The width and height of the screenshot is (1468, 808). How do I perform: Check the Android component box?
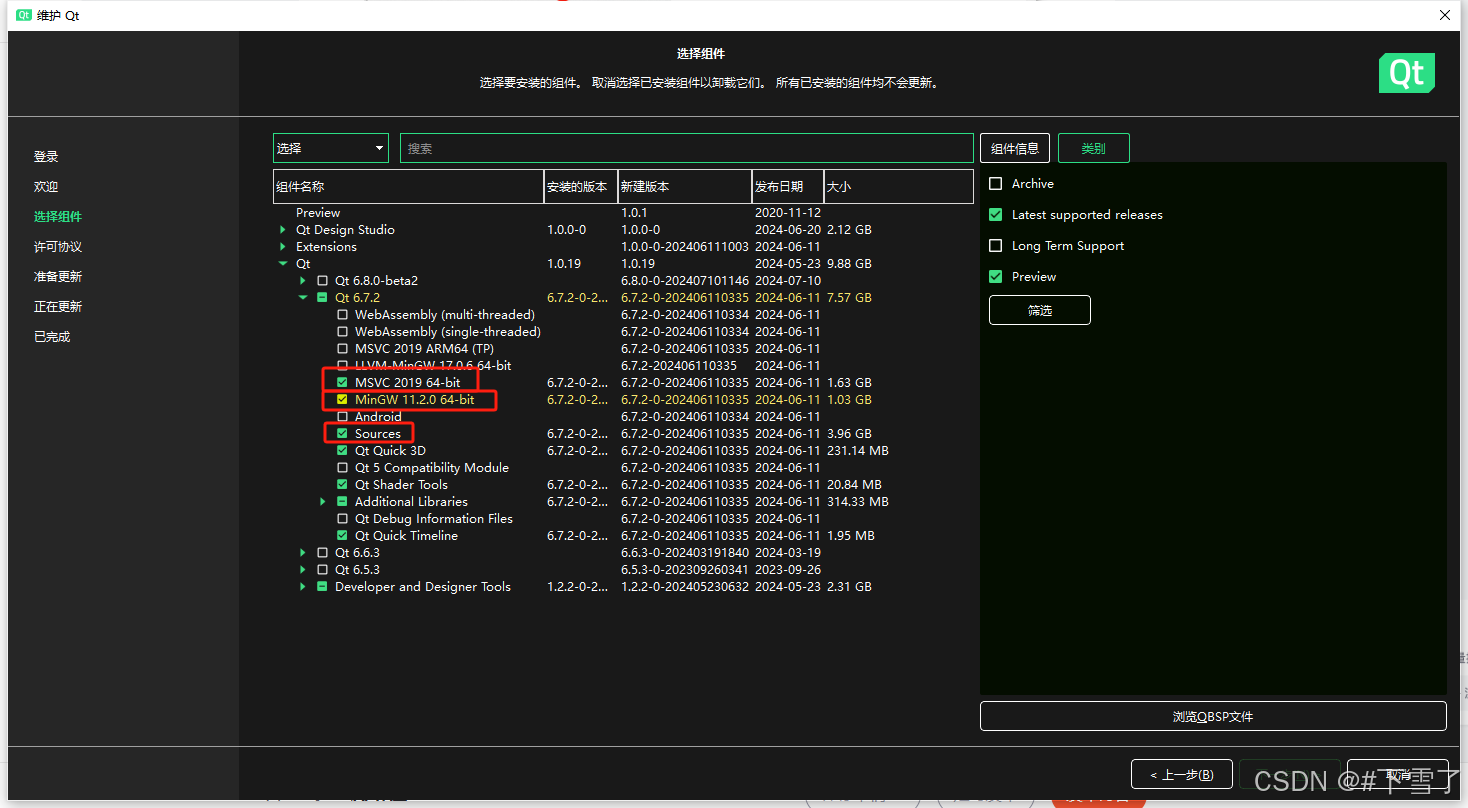(x=343, y=417)
